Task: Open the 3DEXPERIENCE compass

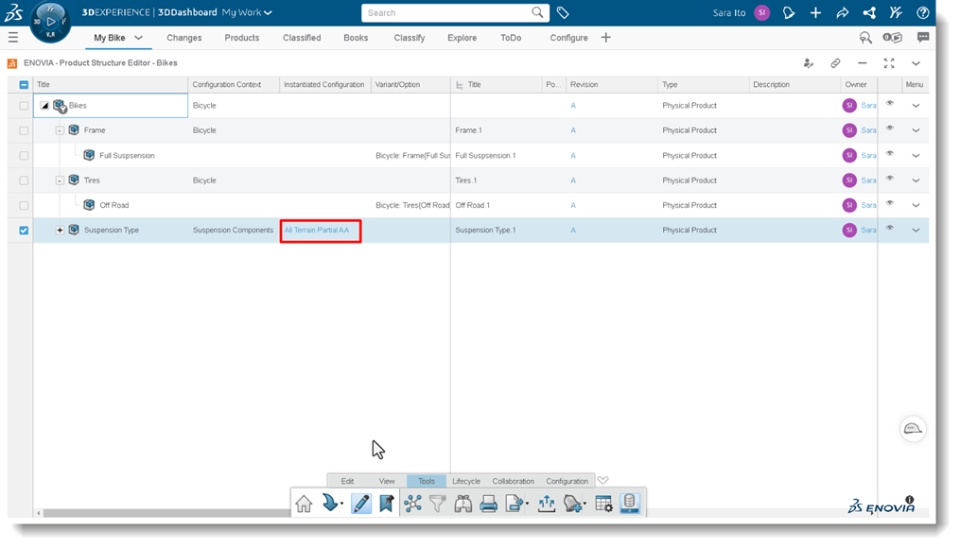Action: 50,22
